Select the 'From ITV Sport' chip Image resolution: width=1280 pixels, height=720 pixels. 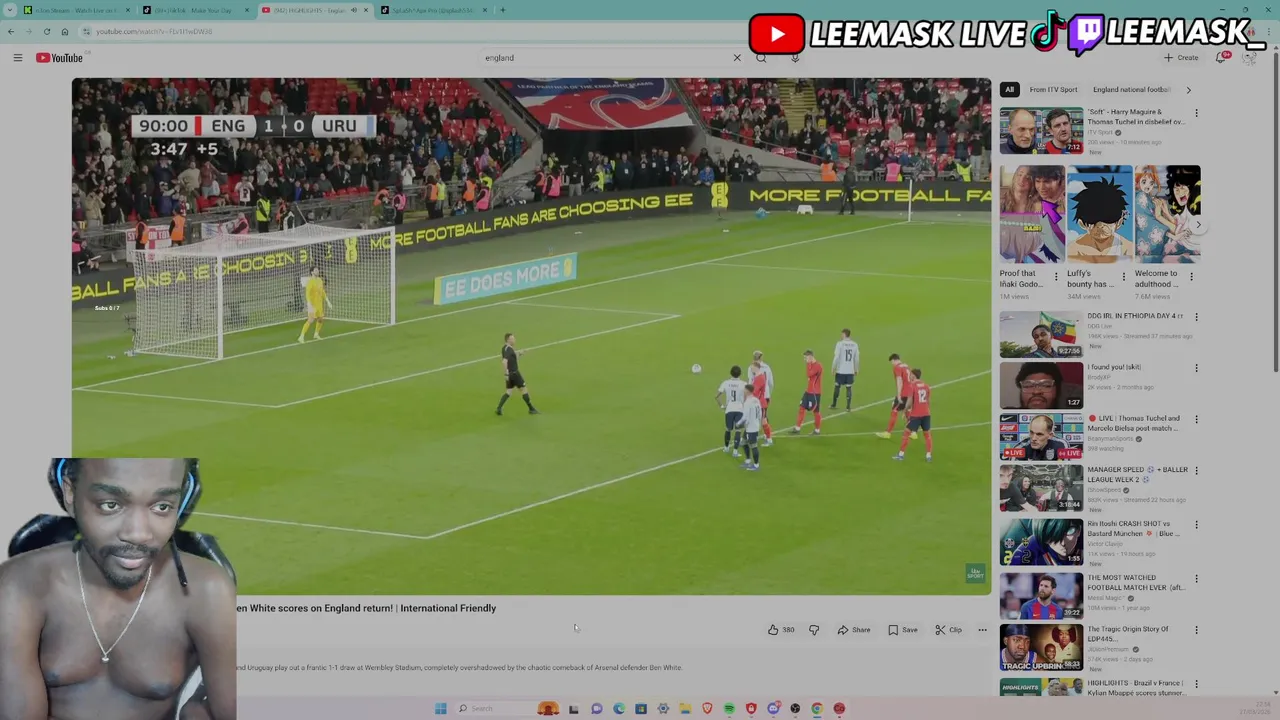tap(1053, 90)
